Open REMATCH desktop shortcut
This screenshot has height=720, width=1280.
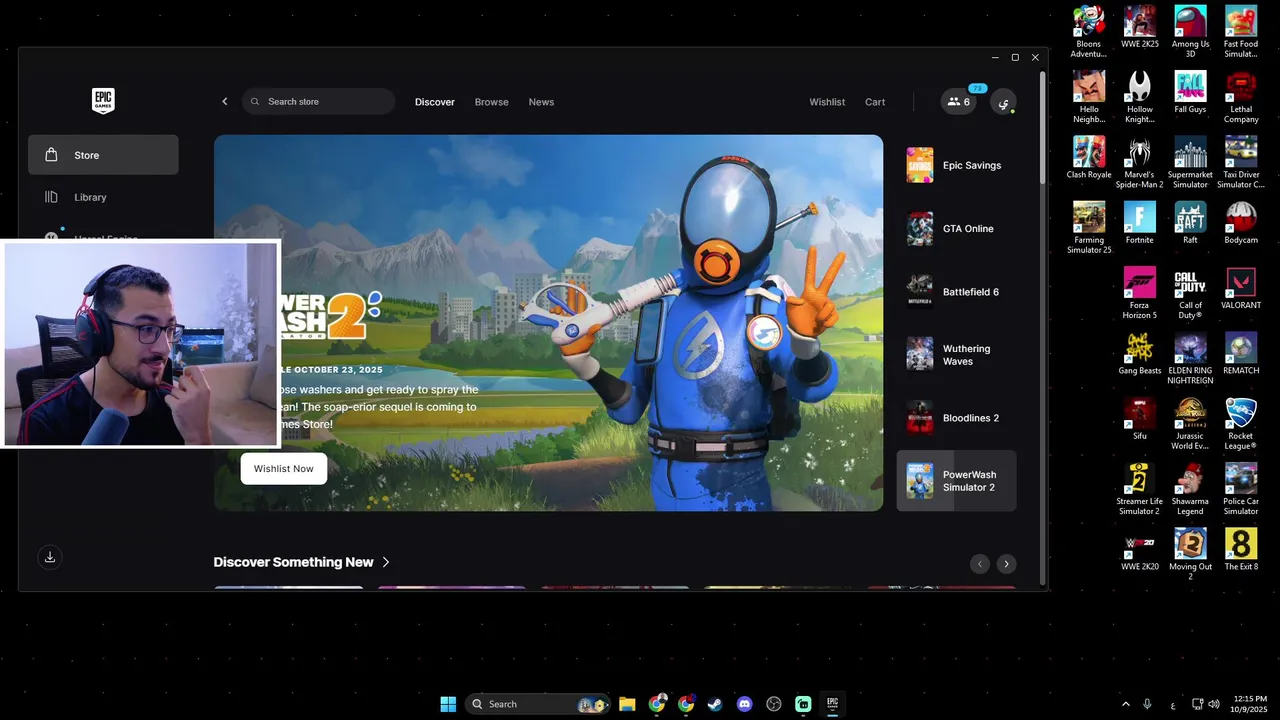(1241, 354)
